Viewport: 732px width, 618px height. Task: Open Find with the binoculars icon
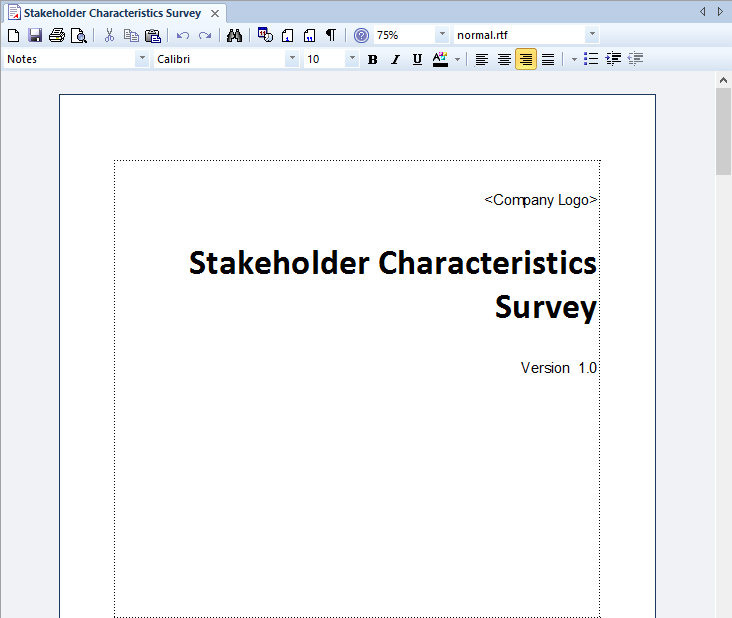[235, 35]
